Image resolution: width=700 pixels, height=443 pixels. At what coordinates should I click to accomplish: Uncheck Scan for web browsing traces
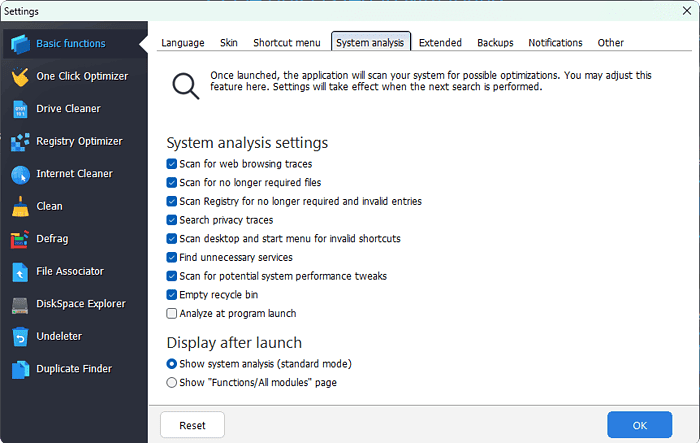pyautogui.click(x=172, y=163)
